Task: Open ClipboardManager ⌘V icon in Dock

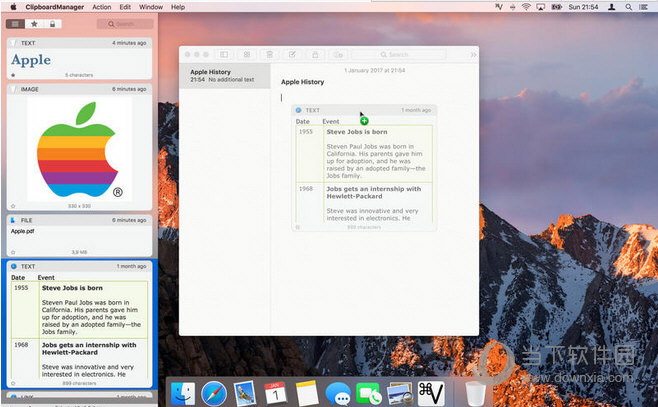Action: click(431, 393)
